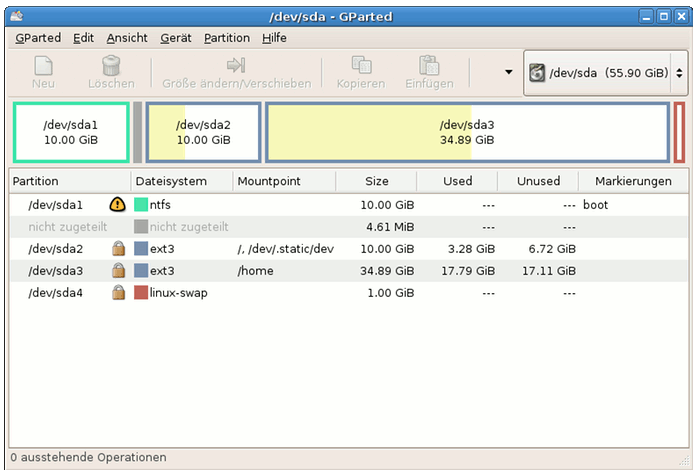Image resolution: width=696 pixels, height=473 pixels.
Task: Click the Größe ändern/Verschieben arrow icon
Action: (x=236, y=65)
